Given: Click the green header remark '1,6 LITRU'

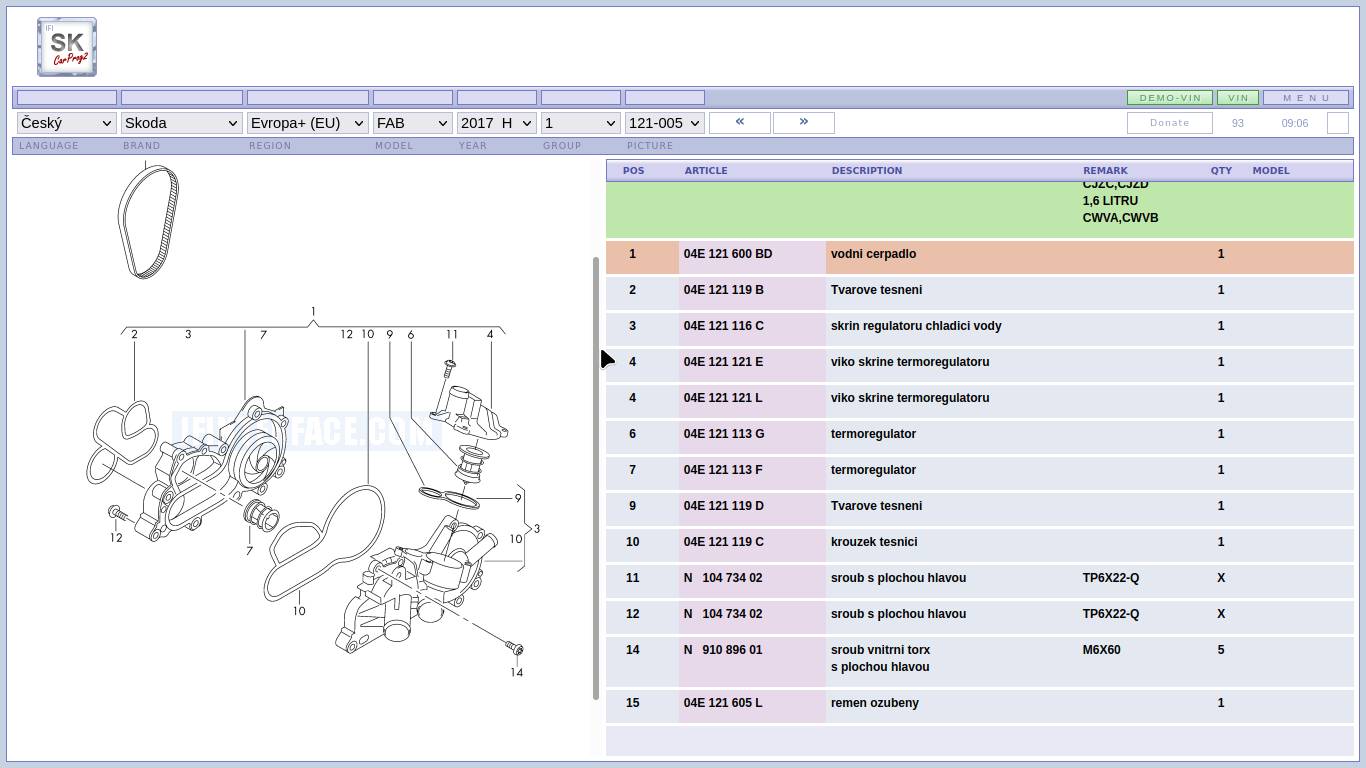Looking at the screenshot, I should point(1110,201).
